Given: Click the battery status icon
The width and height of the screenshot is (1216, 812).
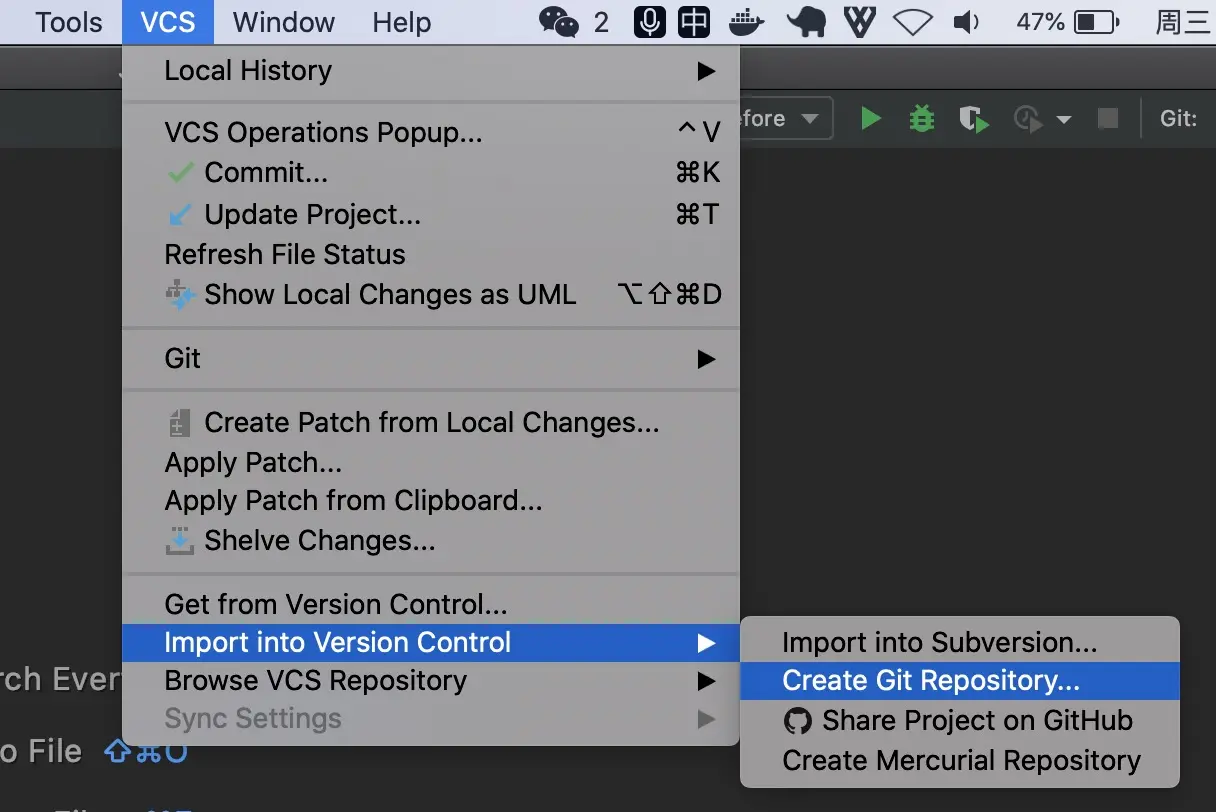Looking at the screenshot, I should (1096, 22).
